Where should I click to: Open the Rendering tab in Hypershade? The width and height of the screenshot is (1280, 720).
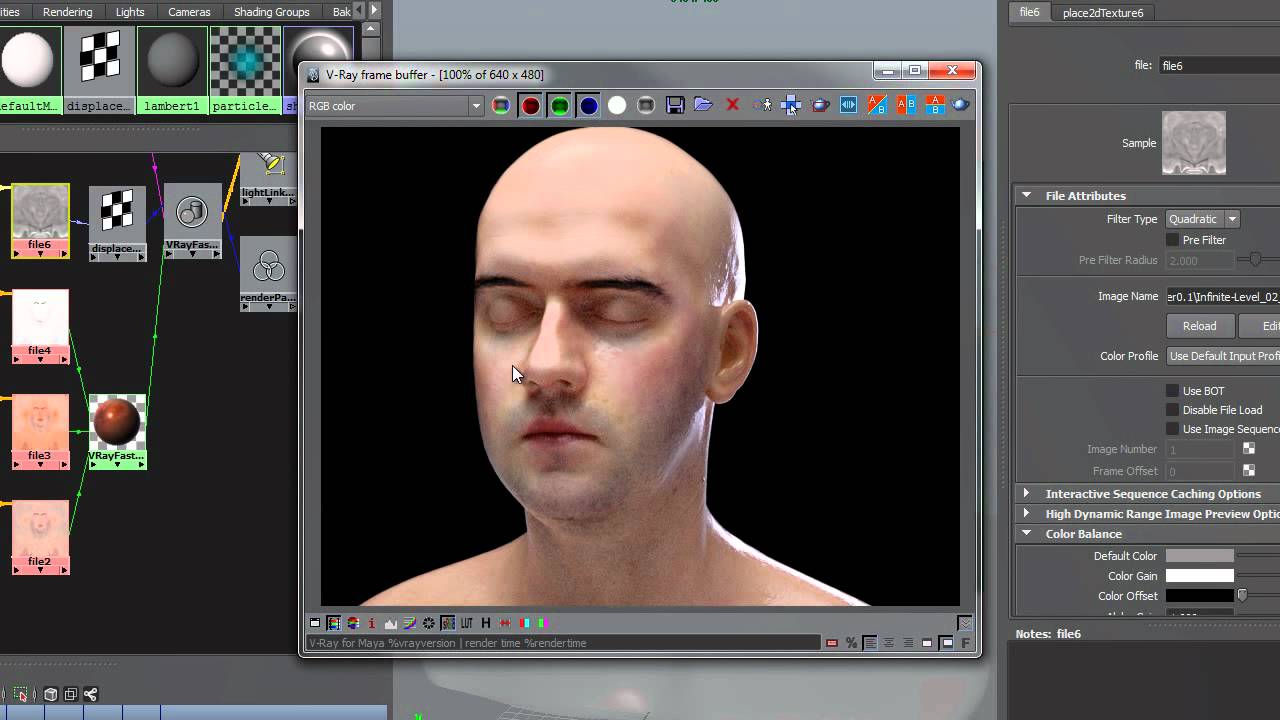[x=68, y=12]
